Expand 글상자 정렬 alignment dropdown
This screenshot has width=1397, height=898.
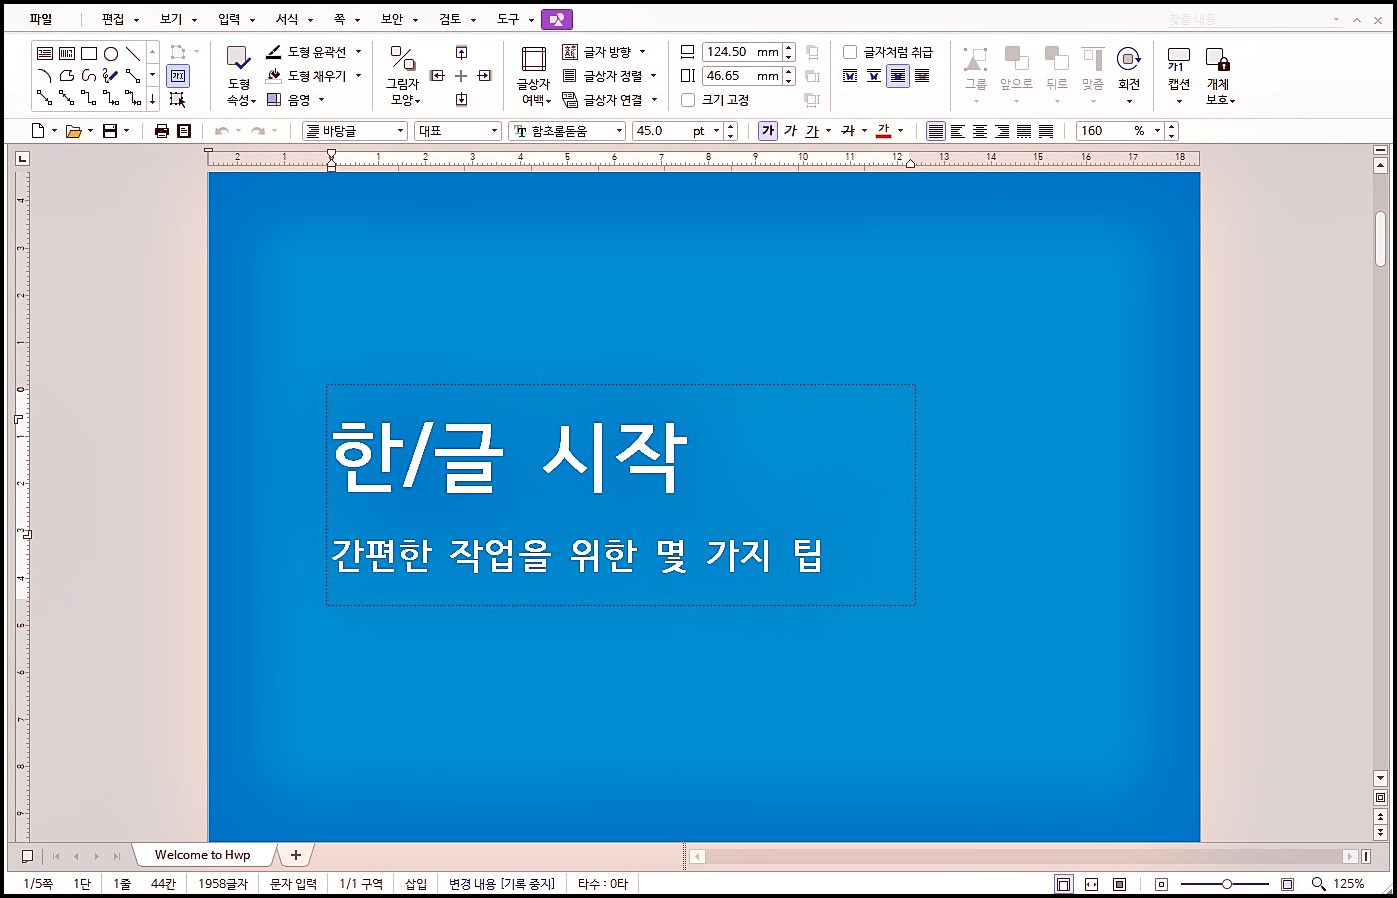point(654,76)
